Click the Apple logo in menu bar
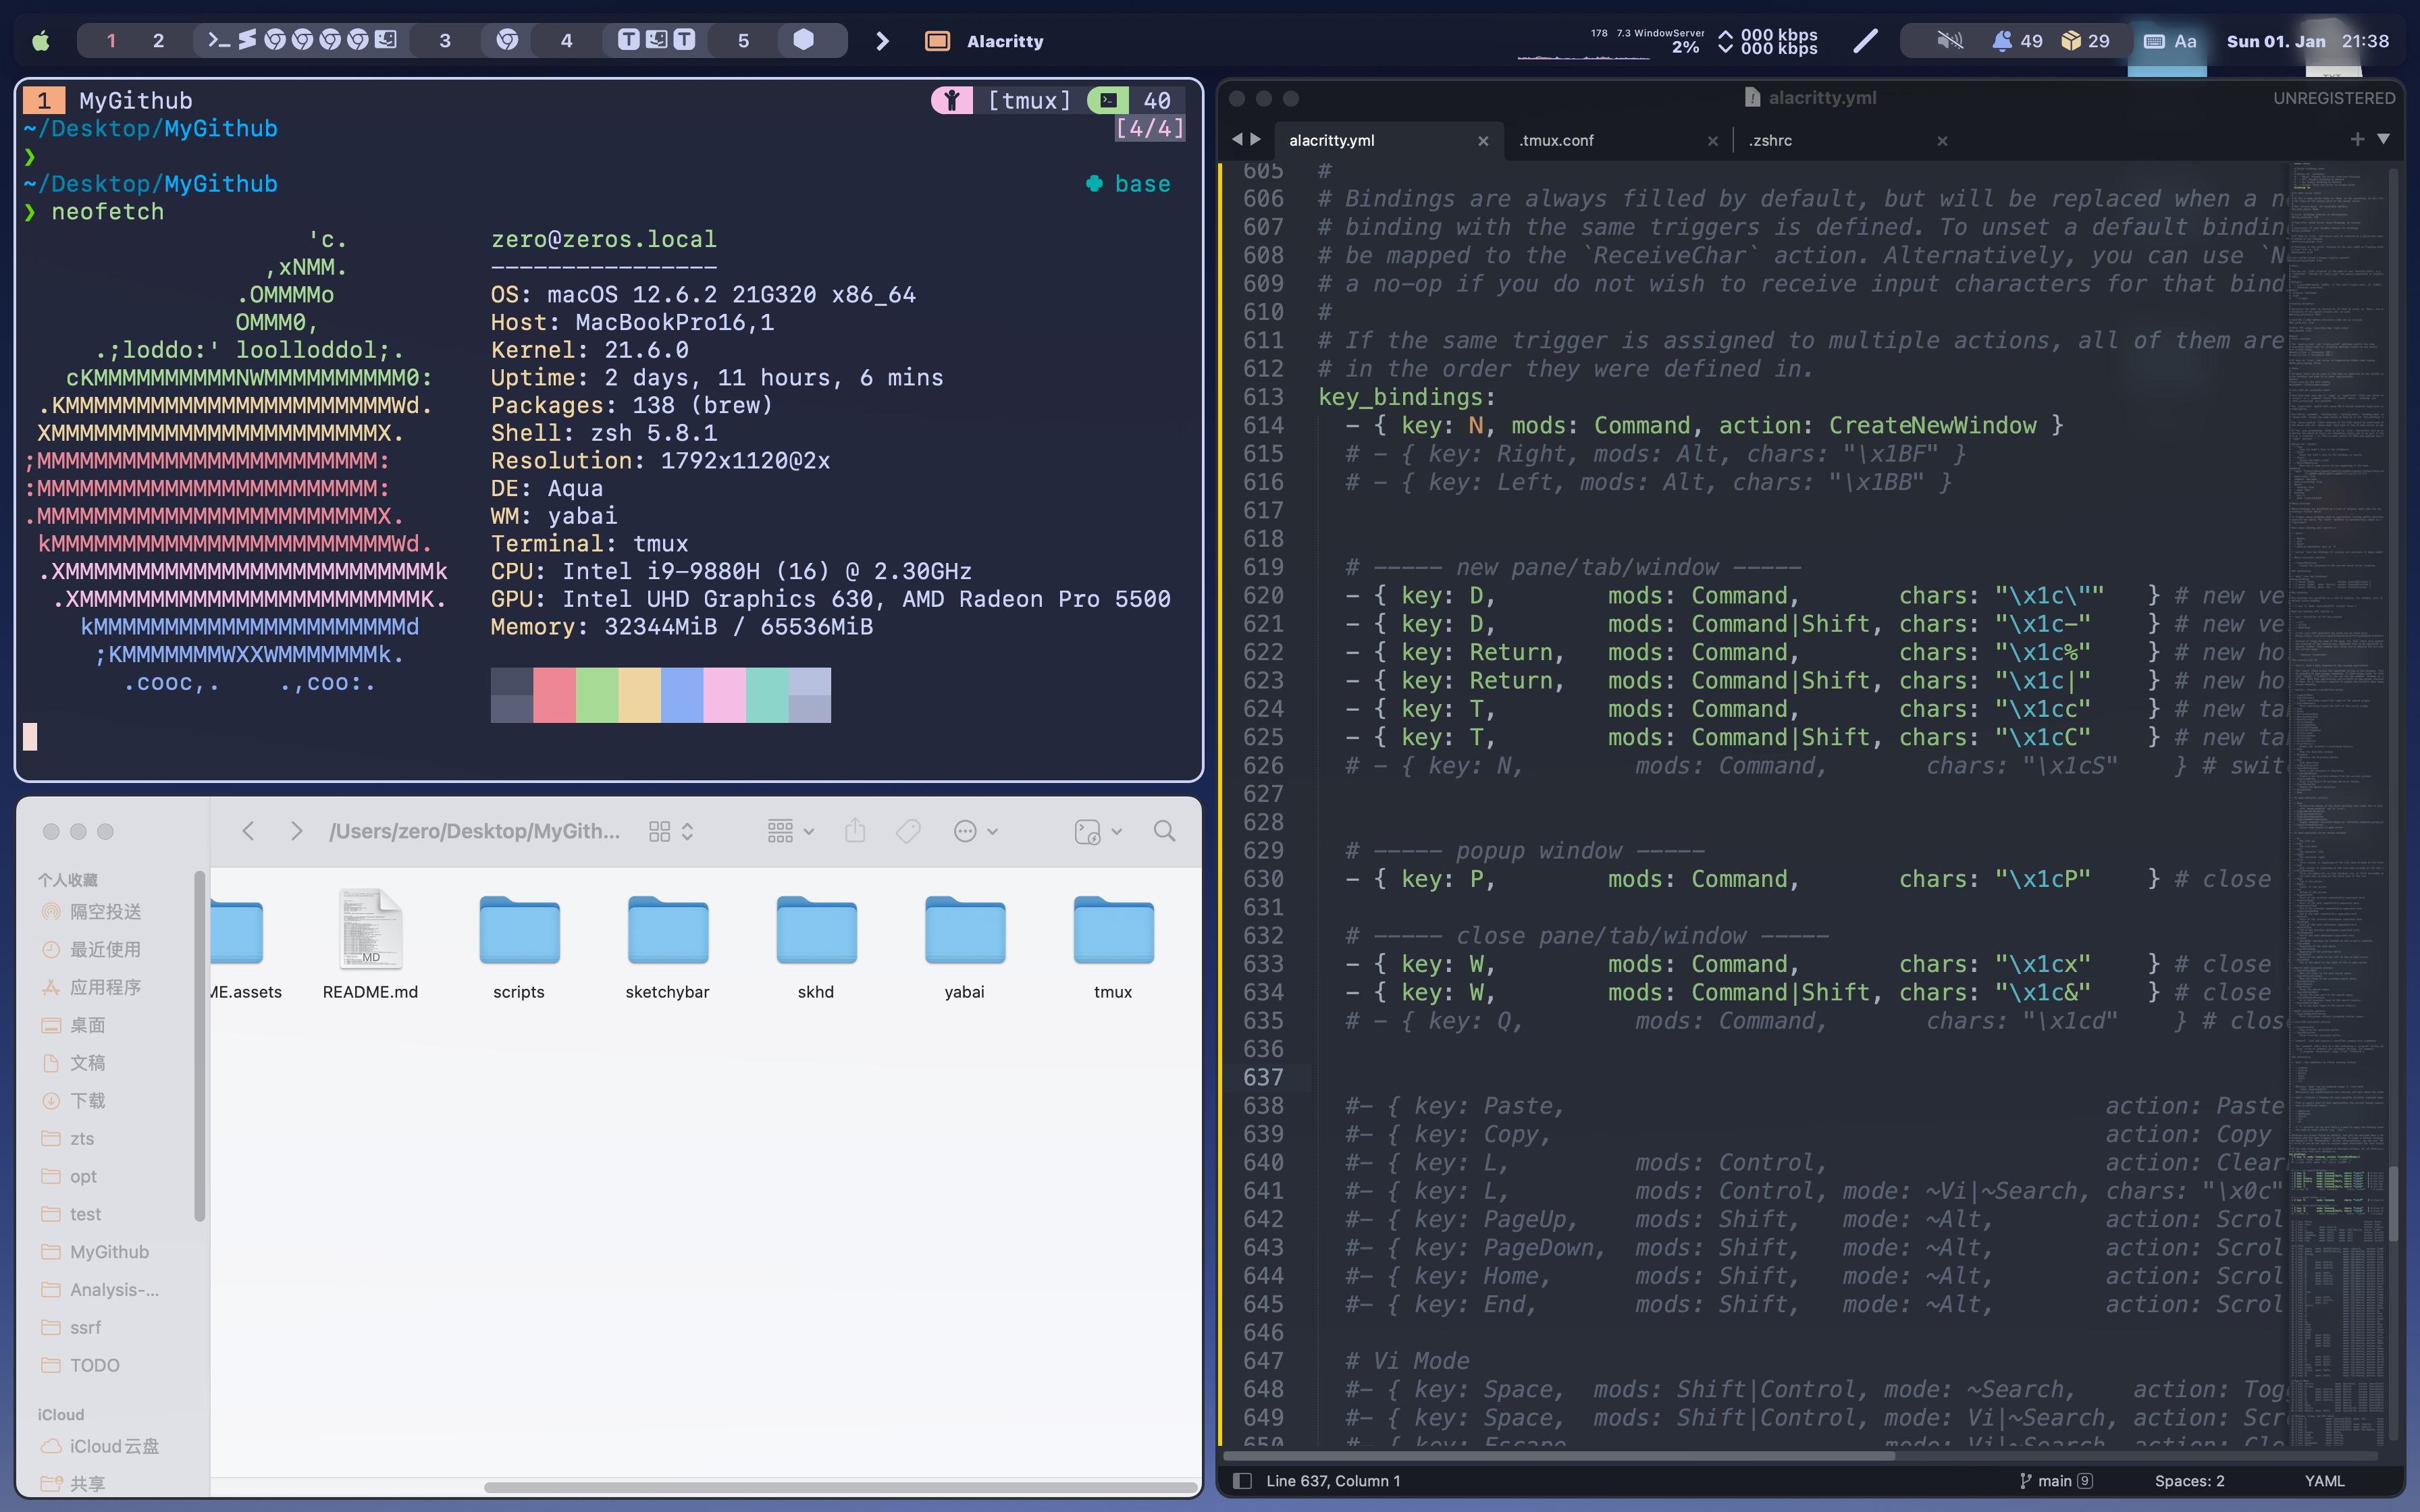Viewport: 2420px width, 1512px height. [x=41, y=41]
